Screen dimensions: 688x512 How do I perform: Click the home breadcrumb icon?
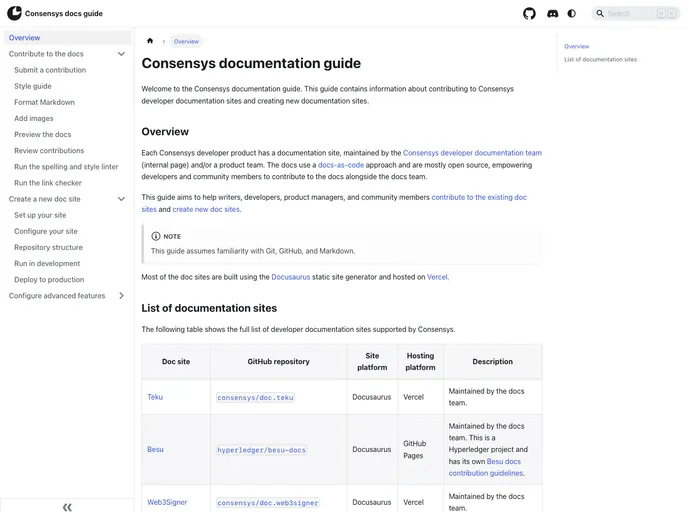coord(150,41)
